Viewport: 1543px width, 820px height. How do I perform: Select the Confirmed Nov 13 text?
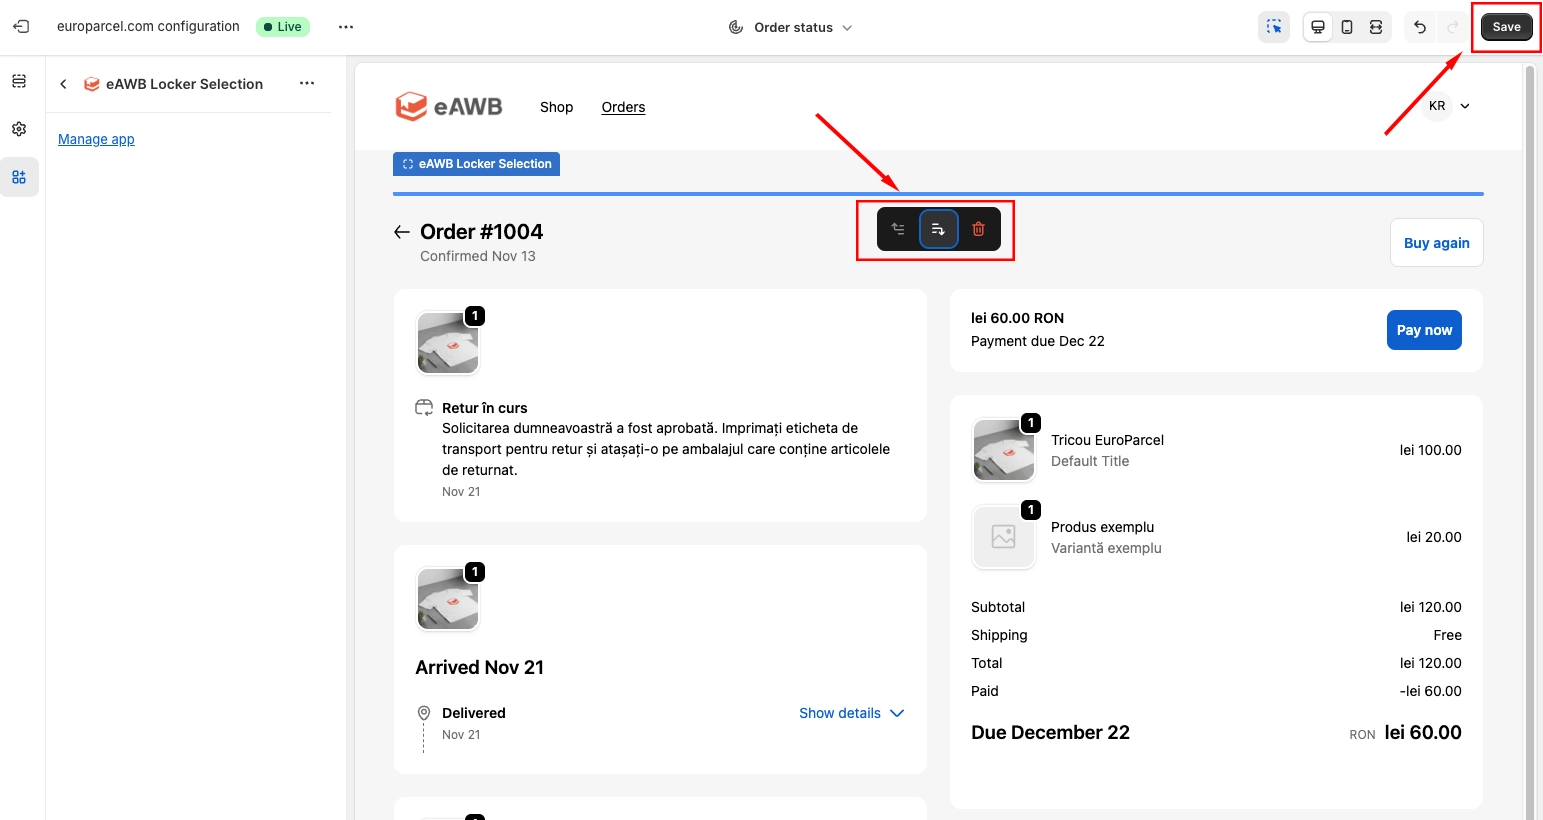(478, 256)
